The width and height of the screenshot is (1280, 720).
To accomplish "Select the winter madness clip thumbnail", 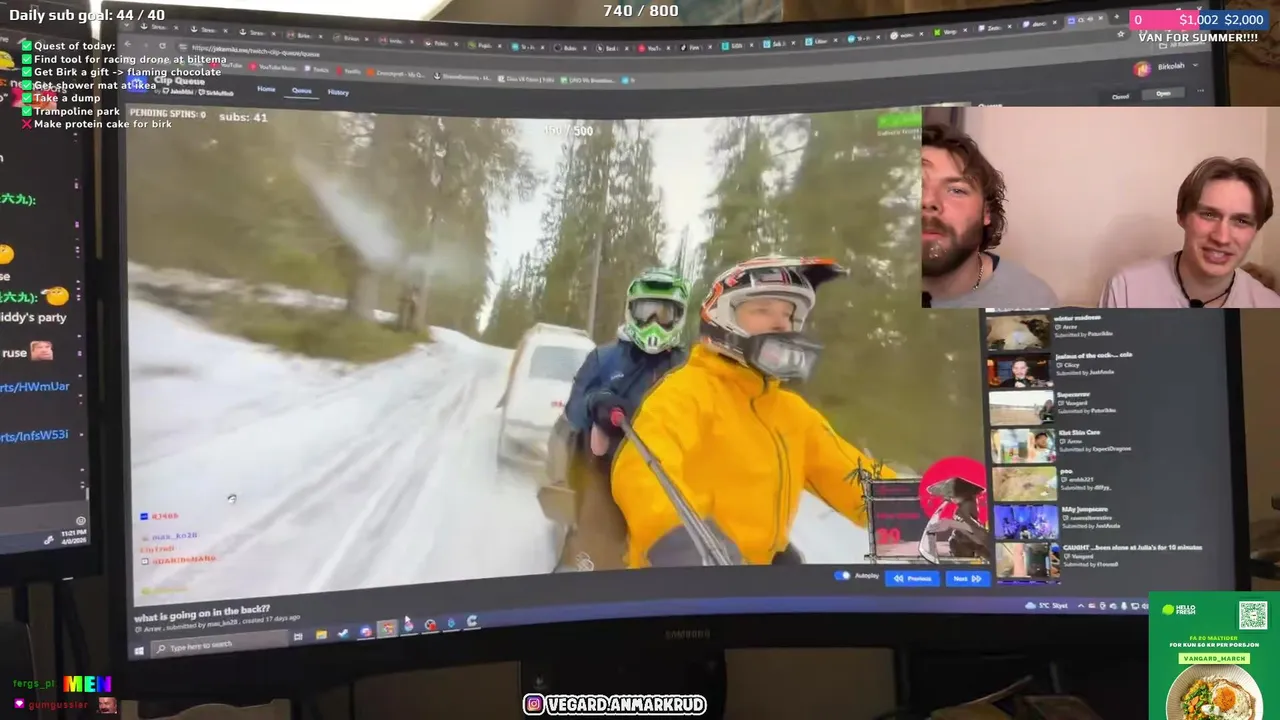I will tap(1018, 331).
